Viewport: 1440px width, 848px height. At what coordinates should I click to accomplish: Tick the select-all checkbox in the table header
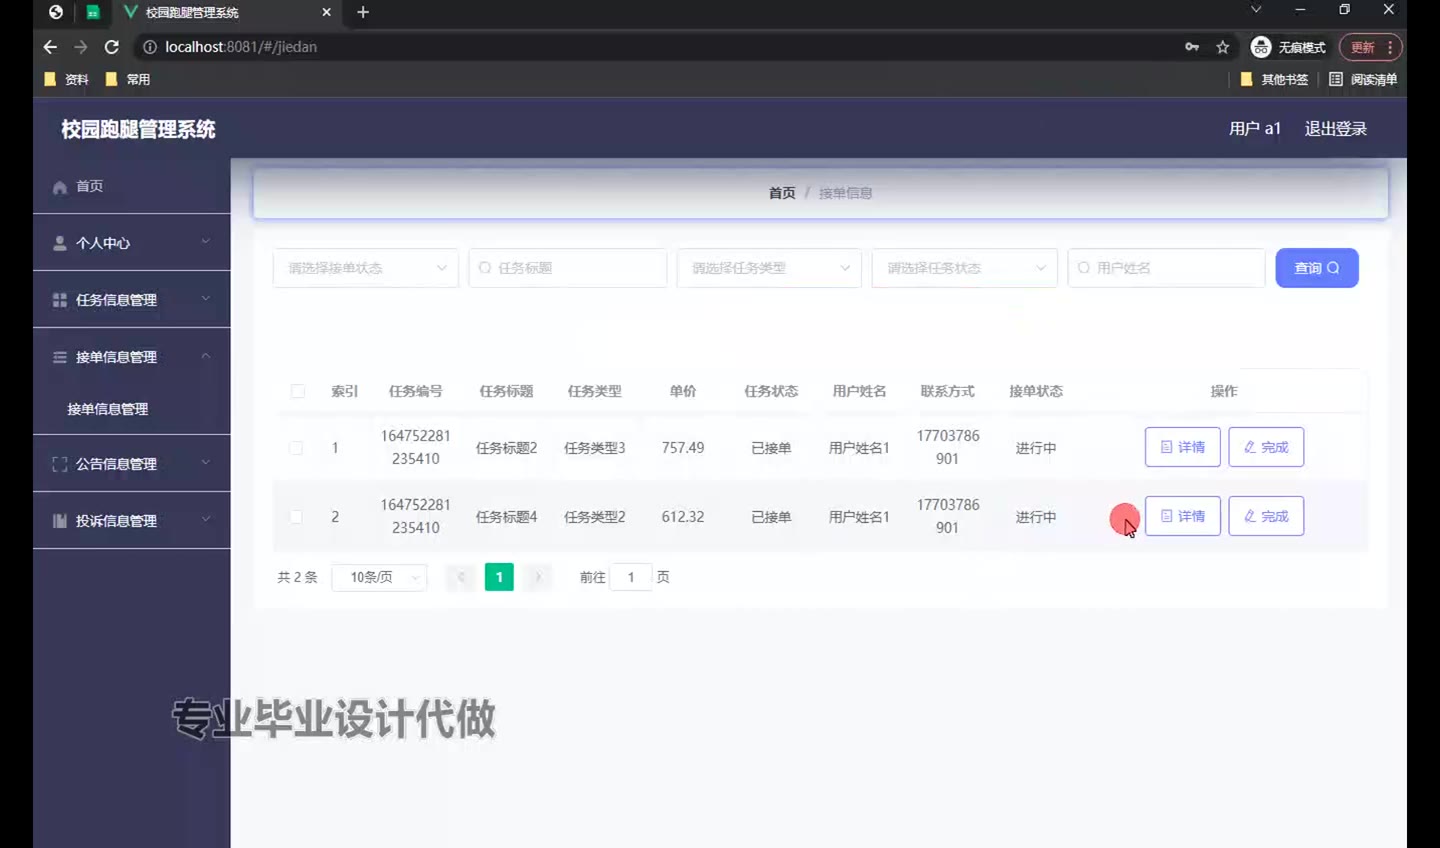coord(298,391)
